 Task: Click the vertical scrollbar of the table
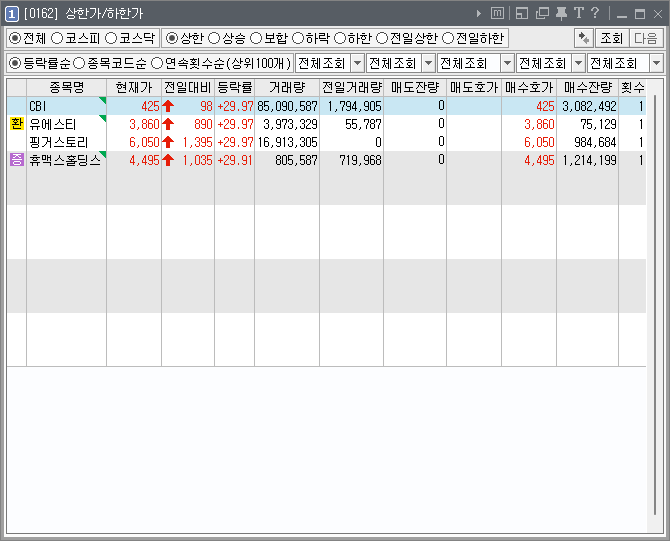[x=655, y=306]
